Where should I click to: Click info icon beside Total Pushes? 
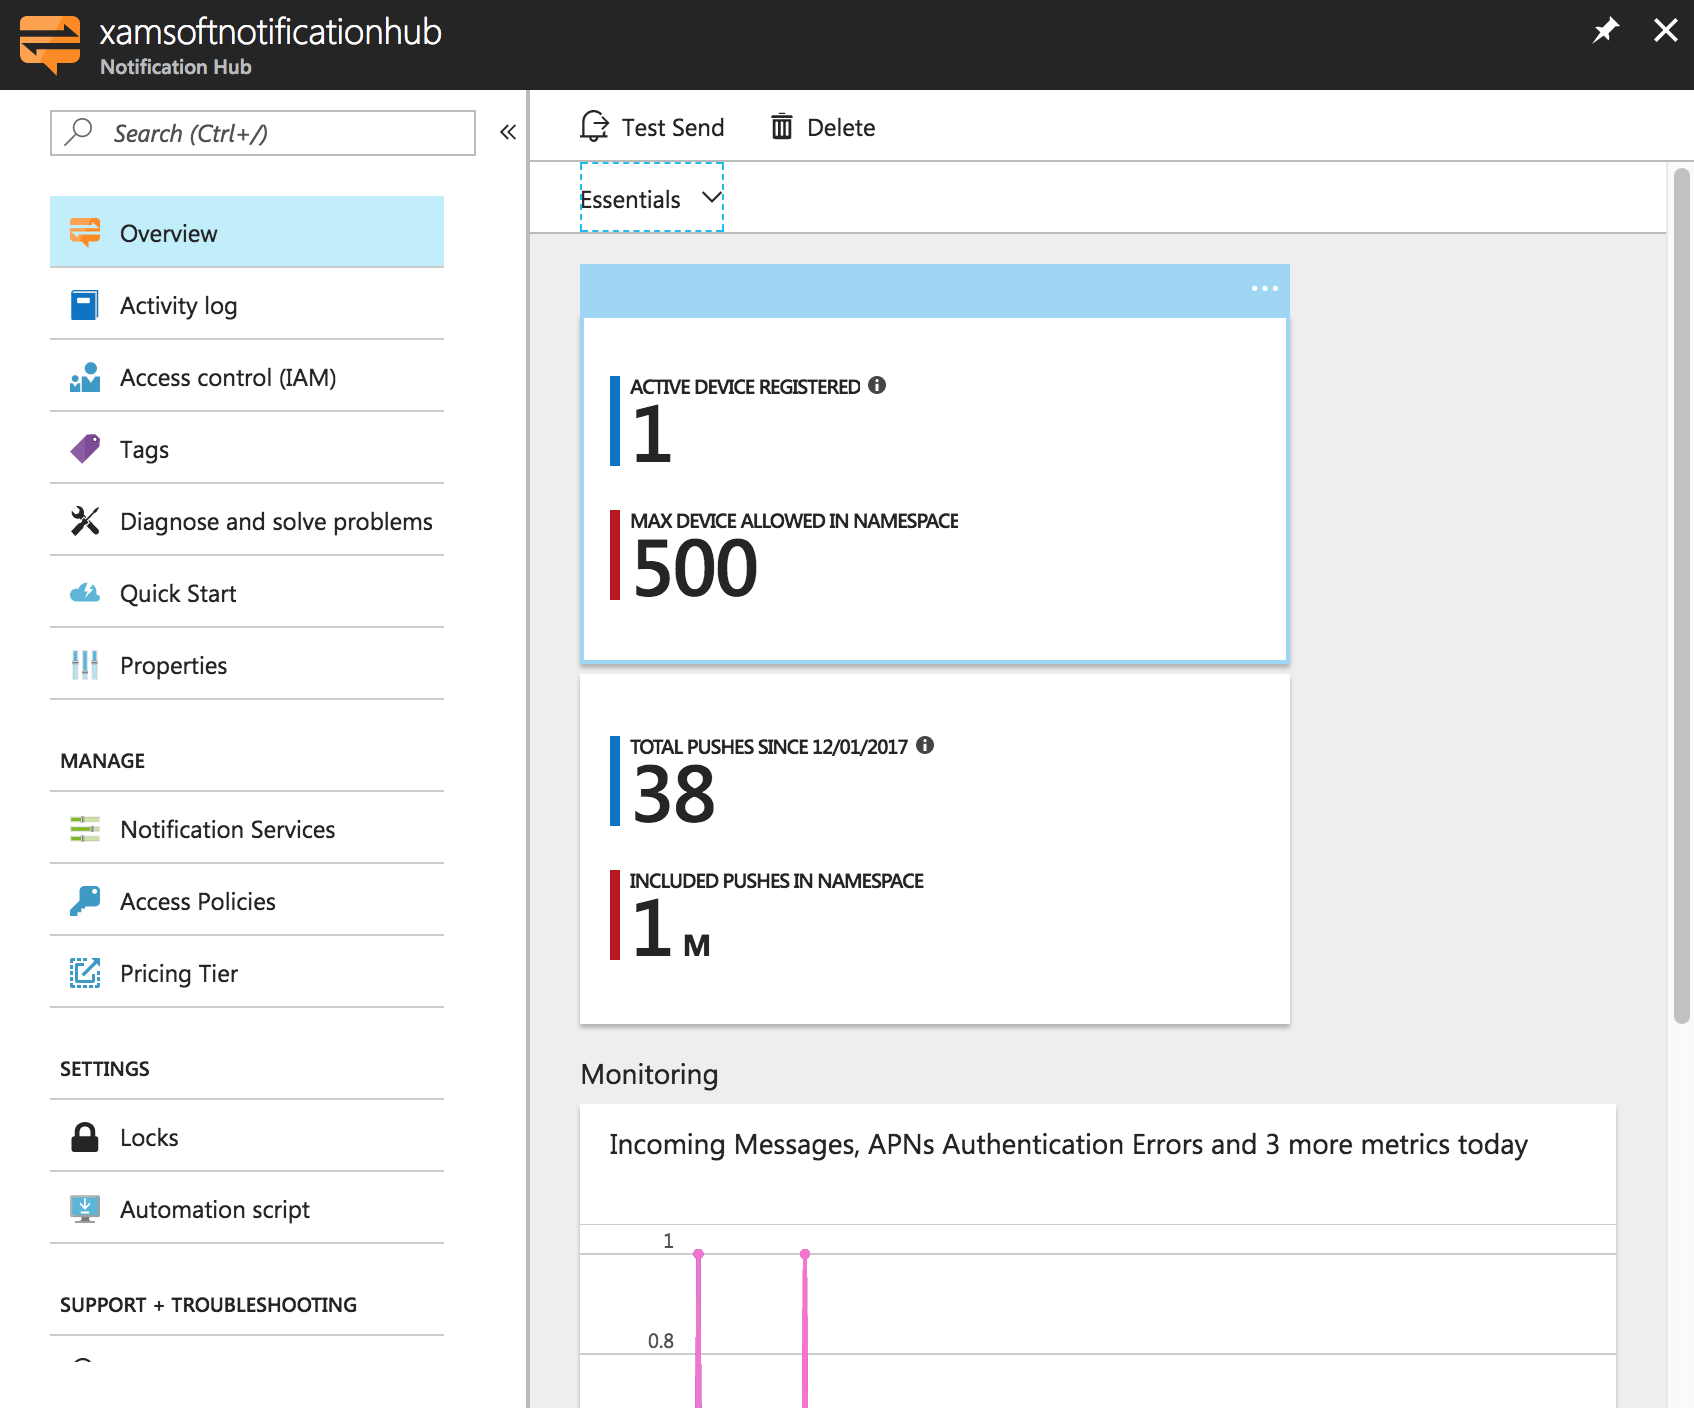pyautogui.click(x=925, y=745)
